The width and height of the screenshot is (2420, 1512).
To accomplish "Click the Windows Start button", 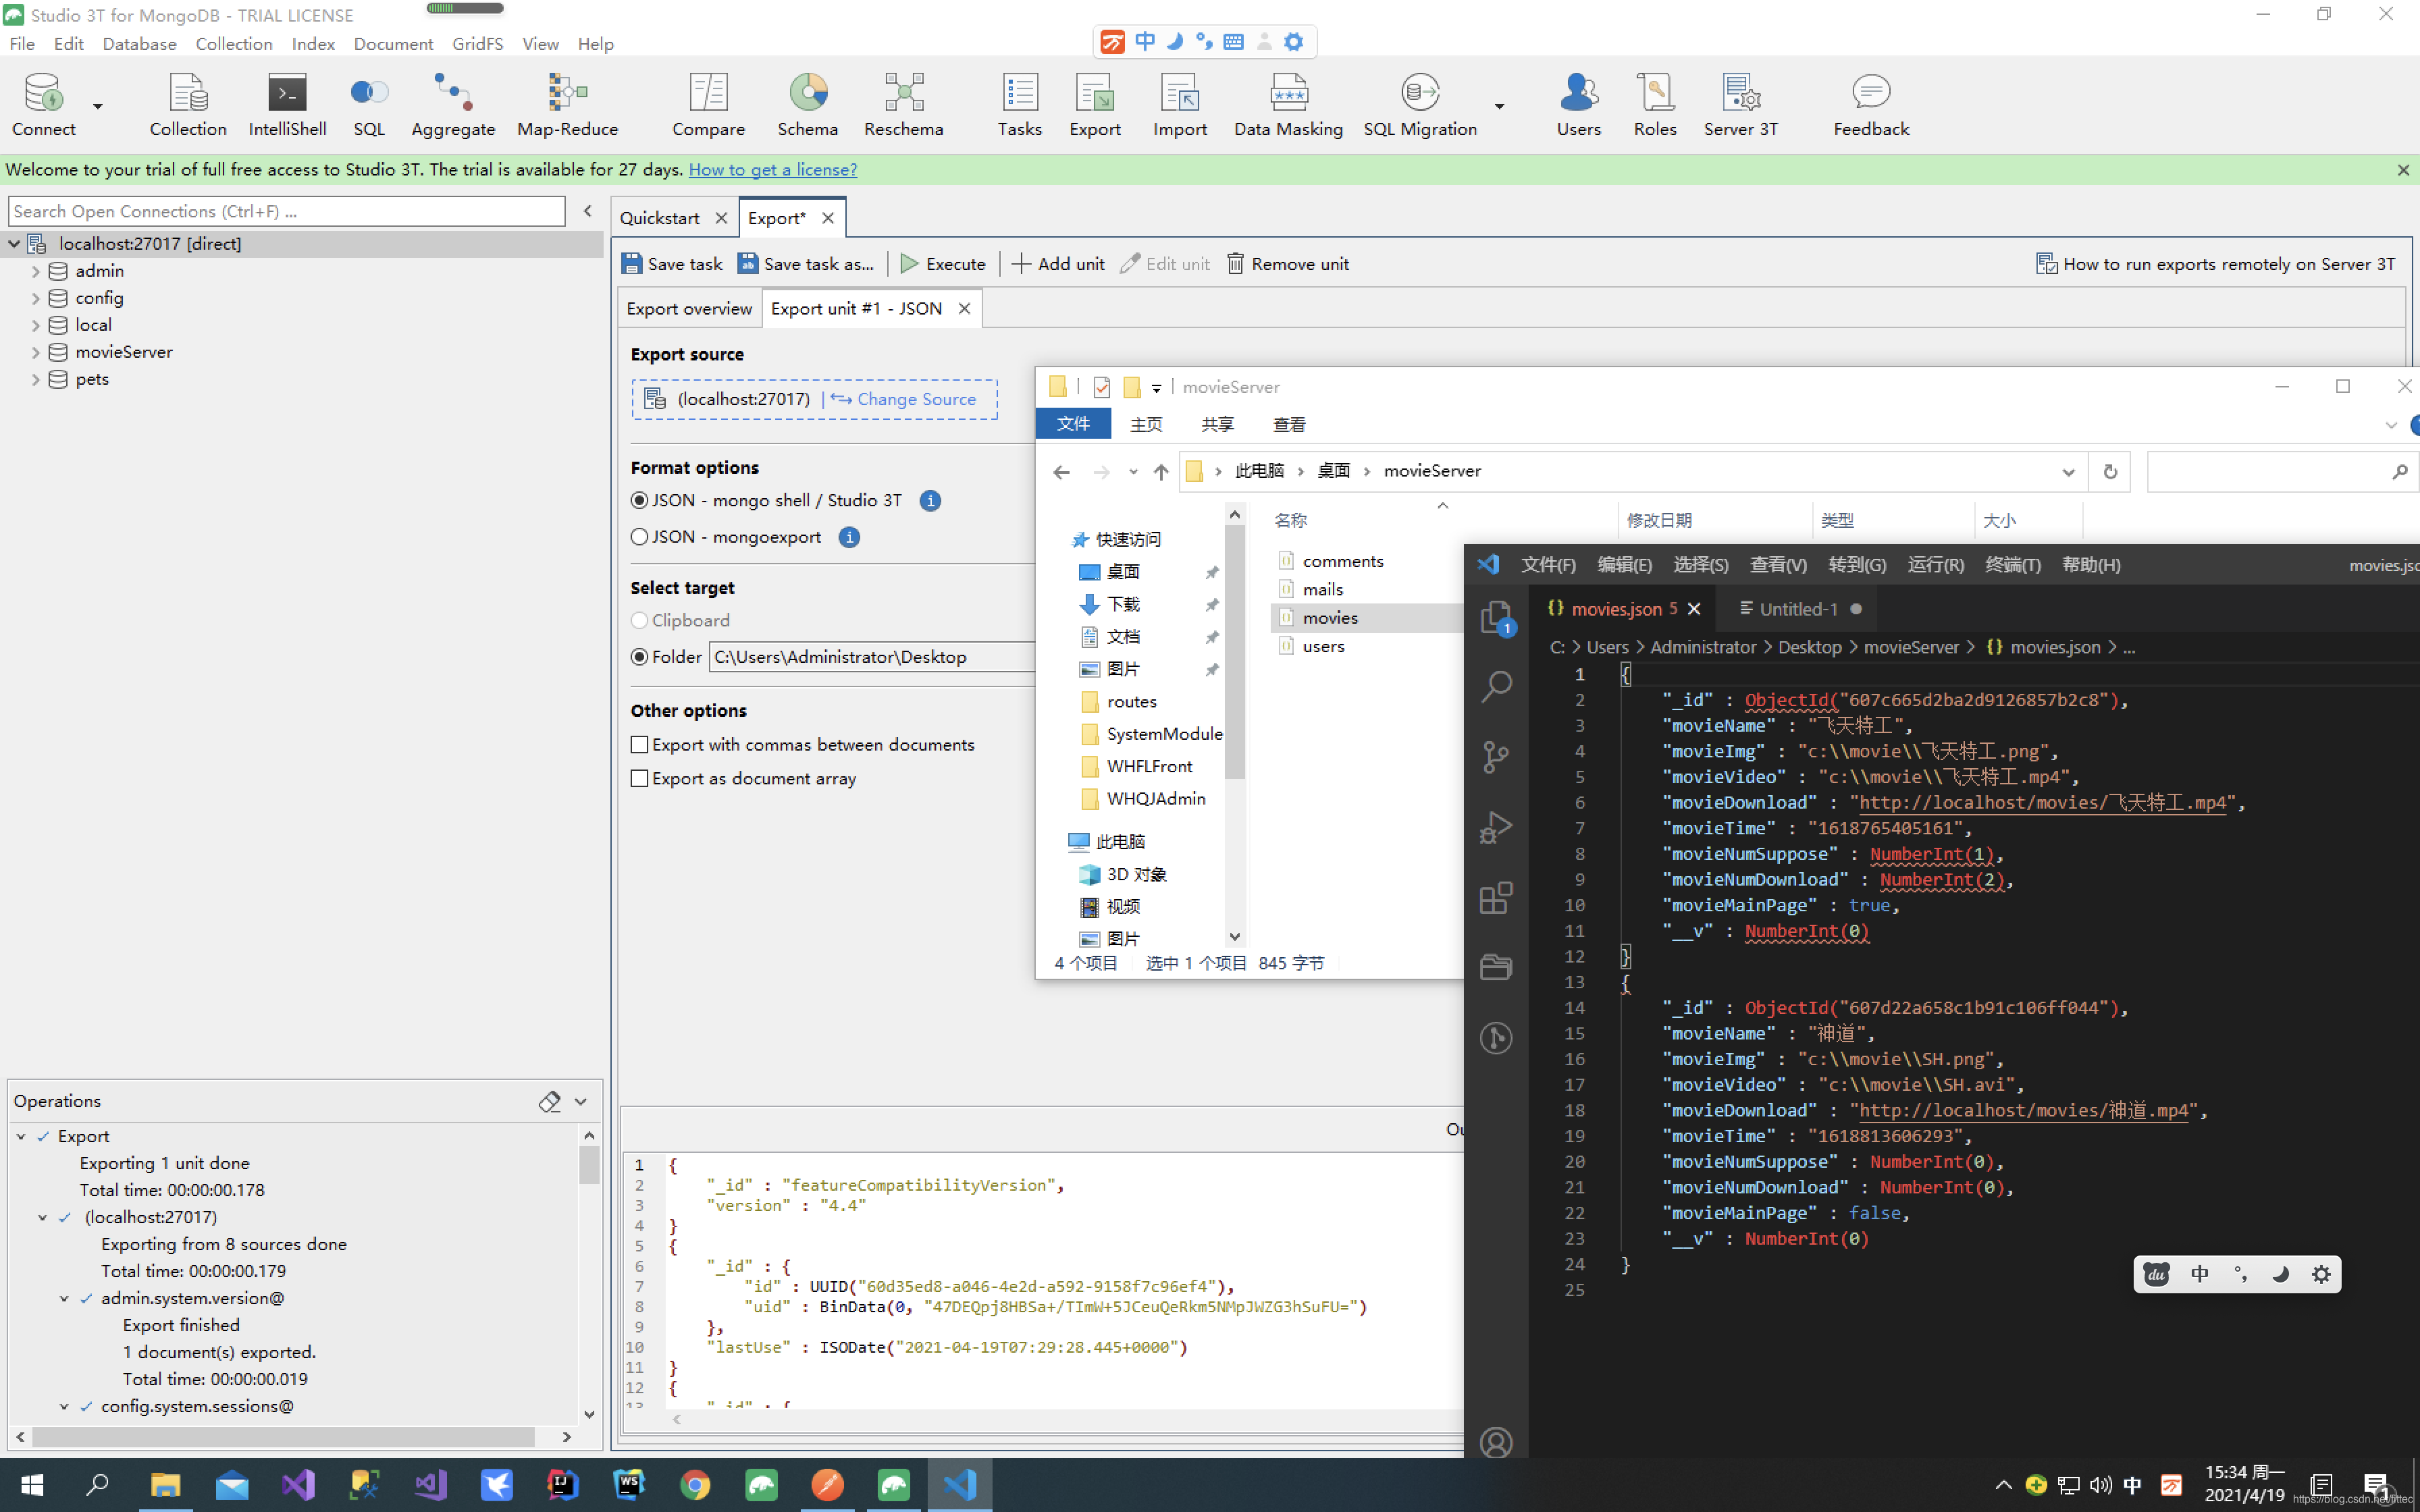I will (32, 1485).
